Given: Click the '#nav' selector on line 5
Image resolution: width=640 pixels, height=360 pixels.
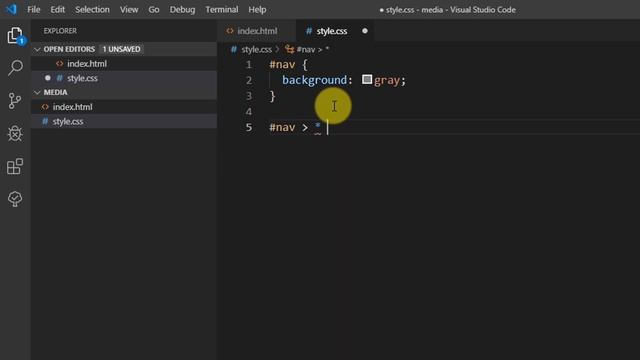Looking at the screenshot, I should pos(282,127).
